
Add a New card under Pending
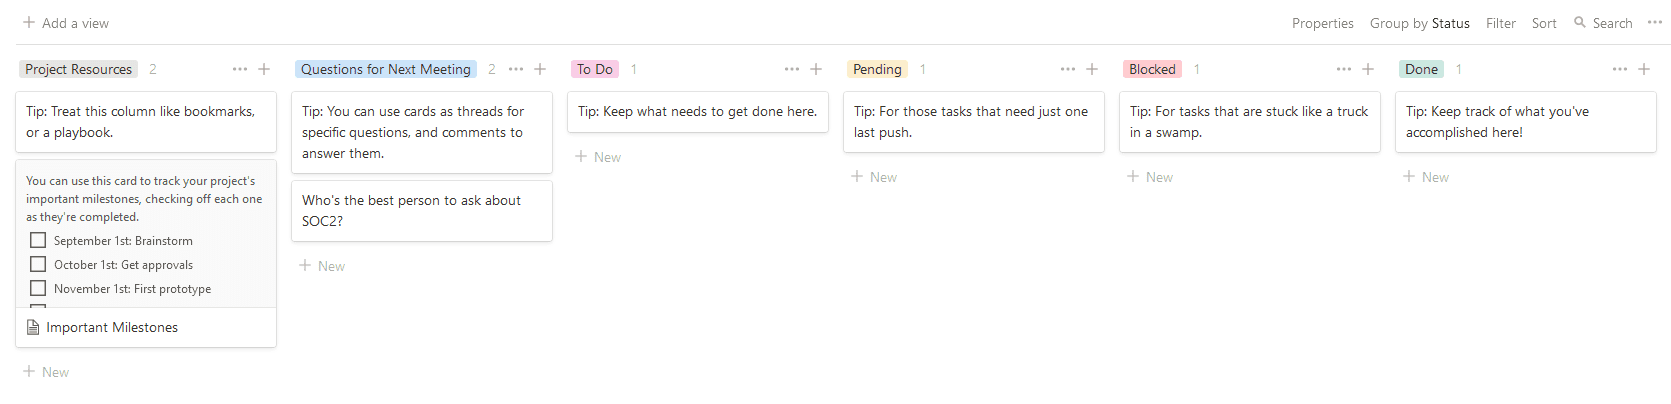(x=874, y=177)
